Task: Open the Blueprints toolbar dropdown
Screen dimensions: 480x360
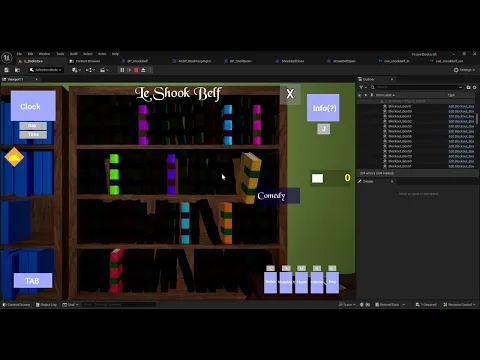Action: pos(90,70)
